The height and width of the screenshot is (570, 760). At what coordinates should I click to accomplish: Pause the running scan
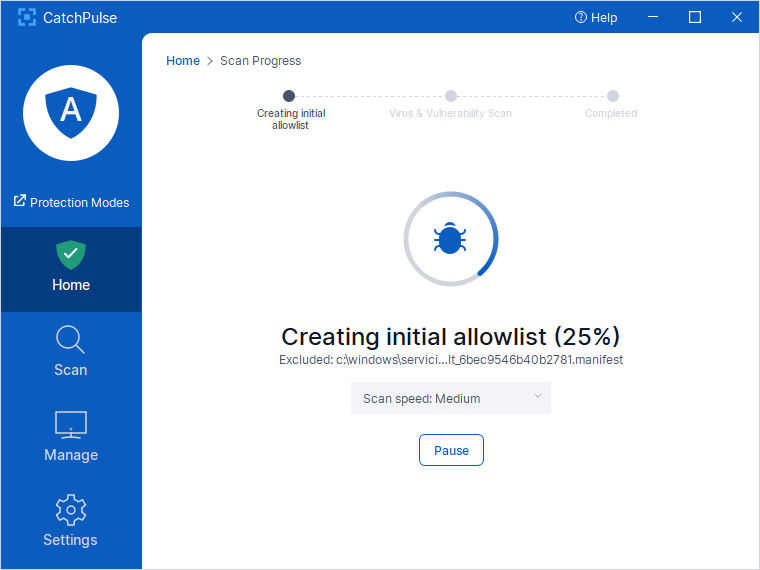pos(451,450)
